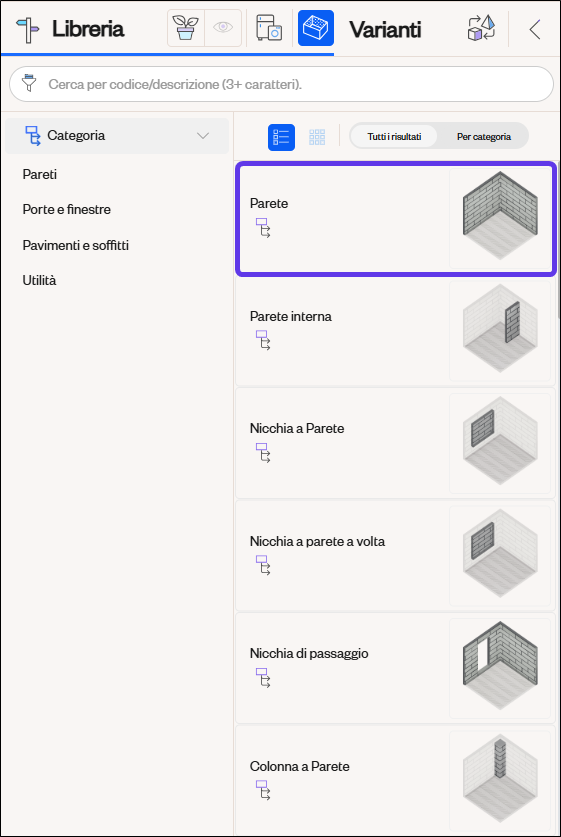This screenshot has width=561, height=837.
Task: Click the plant pot decoration icon
Action: point(186,28)
